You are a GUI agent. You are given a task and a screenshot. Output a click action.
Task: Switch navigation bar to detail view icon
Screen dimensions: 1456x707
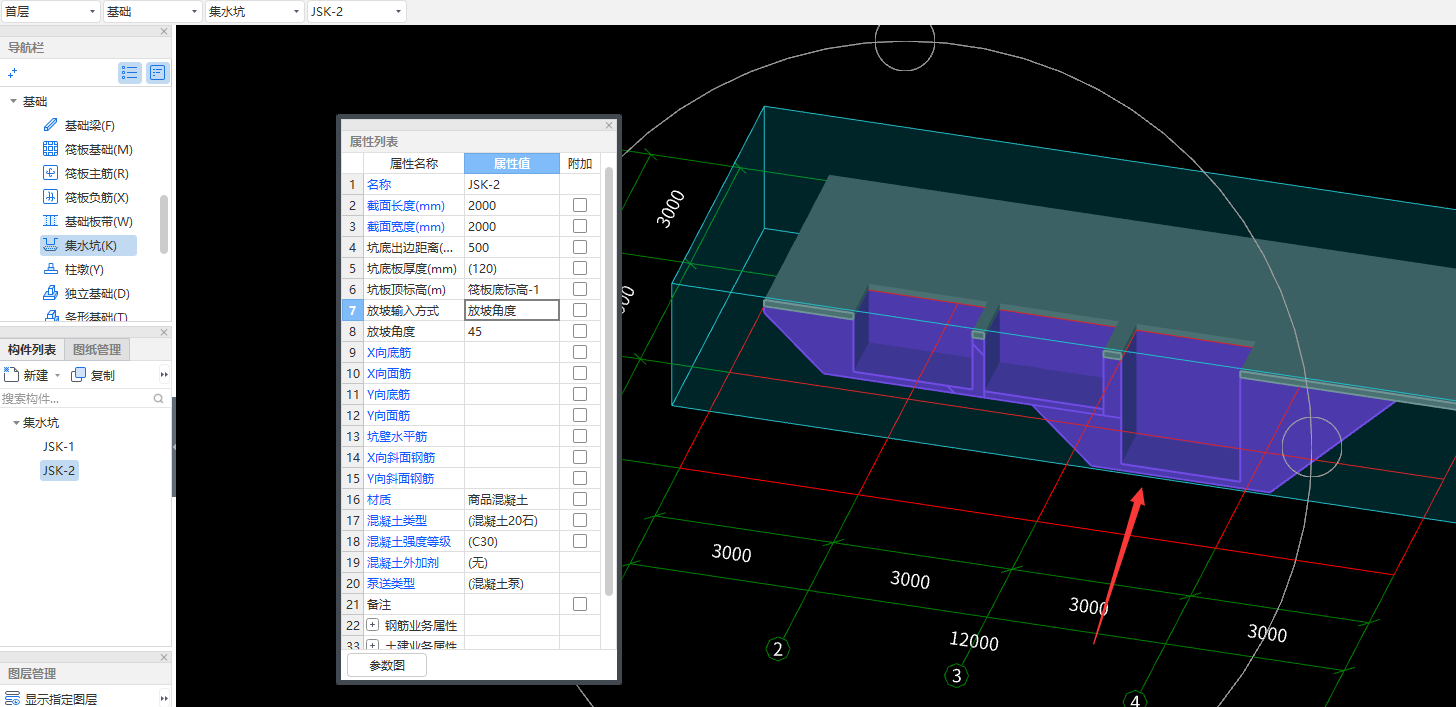[158, 72]
